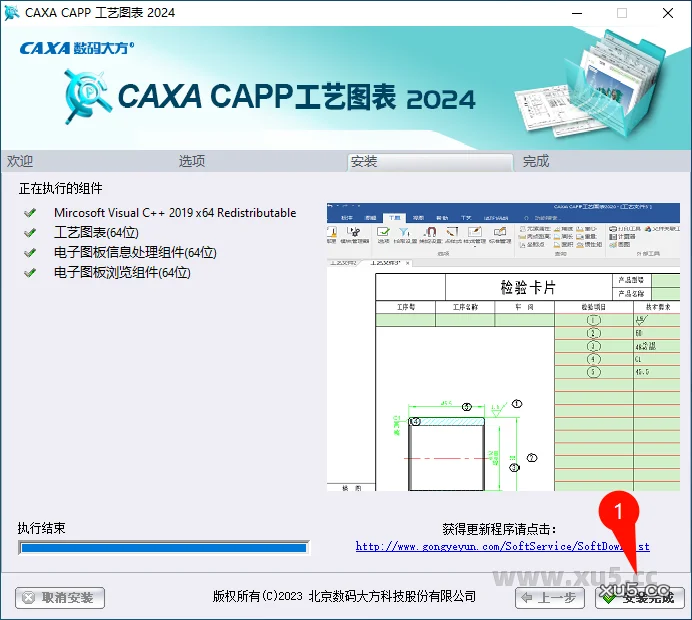
Task: Click the CAXA数码大方 brand logo
Action: coord(76,47)
